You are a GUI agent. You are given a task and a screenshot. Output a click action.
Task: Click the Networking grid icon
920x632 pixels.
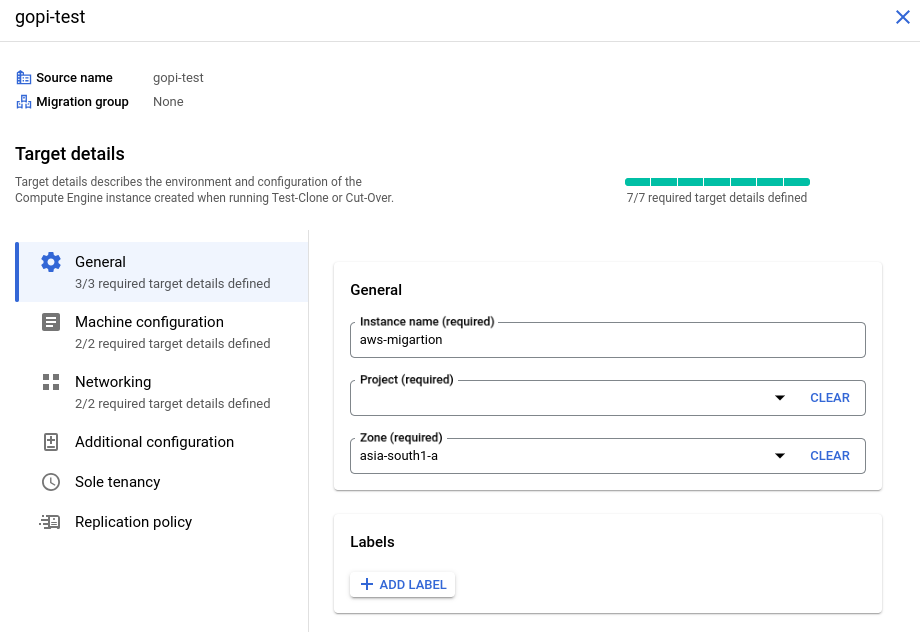pos(51,382)
